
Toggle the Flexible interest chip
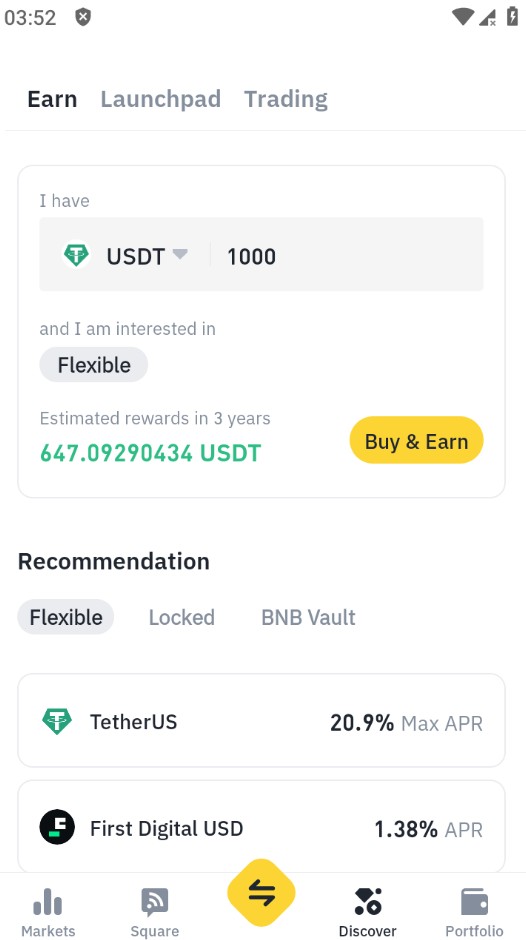[x=94, y=364]
